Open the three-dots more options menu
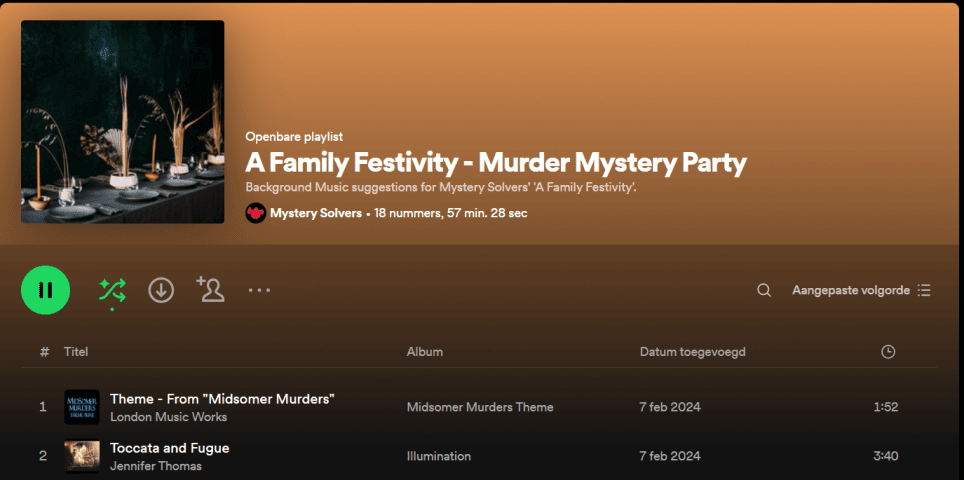 pos(259,290)
